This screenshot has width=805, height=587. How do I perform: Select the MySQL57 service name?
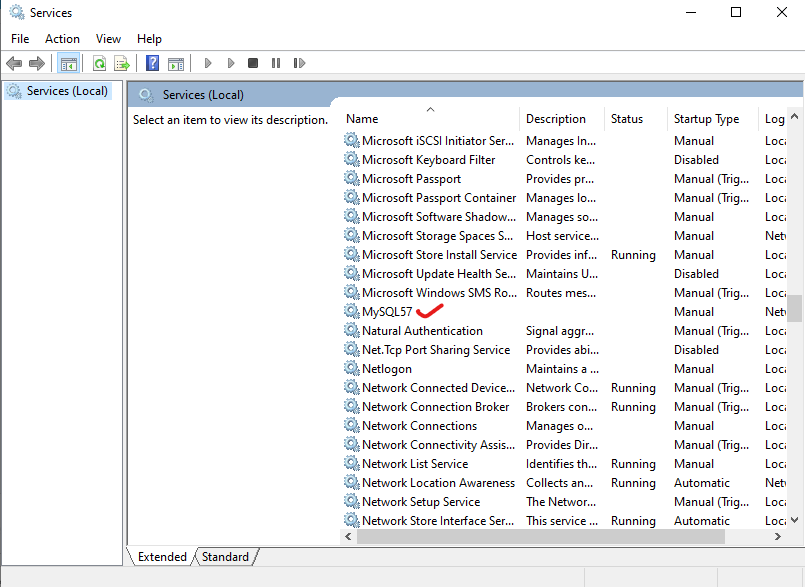point(387,312)
